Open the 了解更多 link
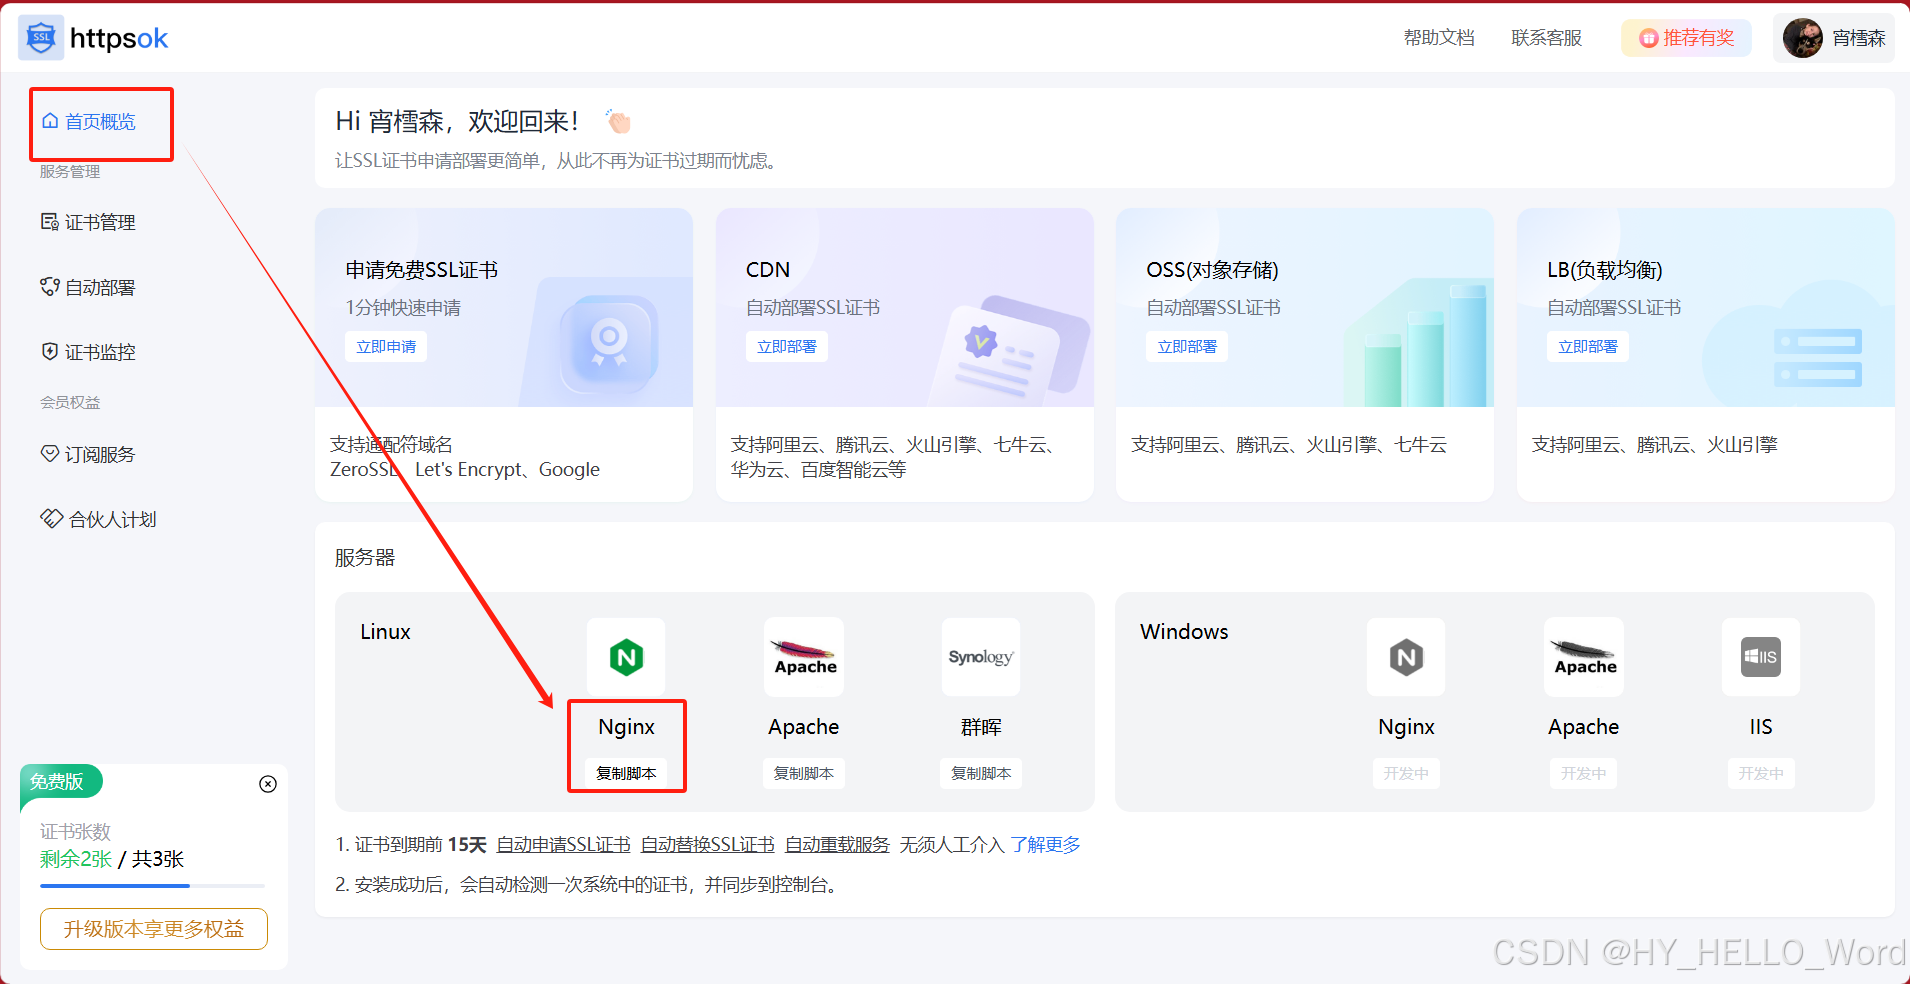Image resolution: width=1910 pixels, height=984 pixels. pos(1046,844)
